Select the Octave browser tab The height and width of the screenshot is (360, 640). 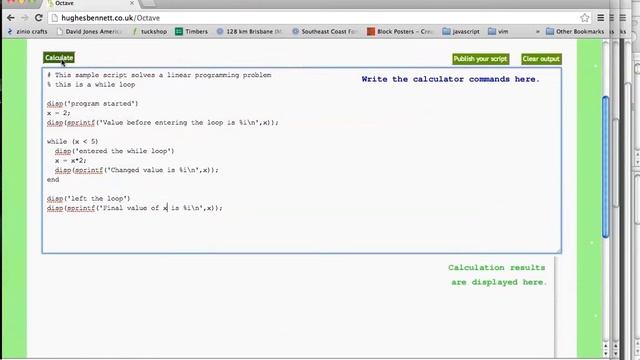(92, 3)
